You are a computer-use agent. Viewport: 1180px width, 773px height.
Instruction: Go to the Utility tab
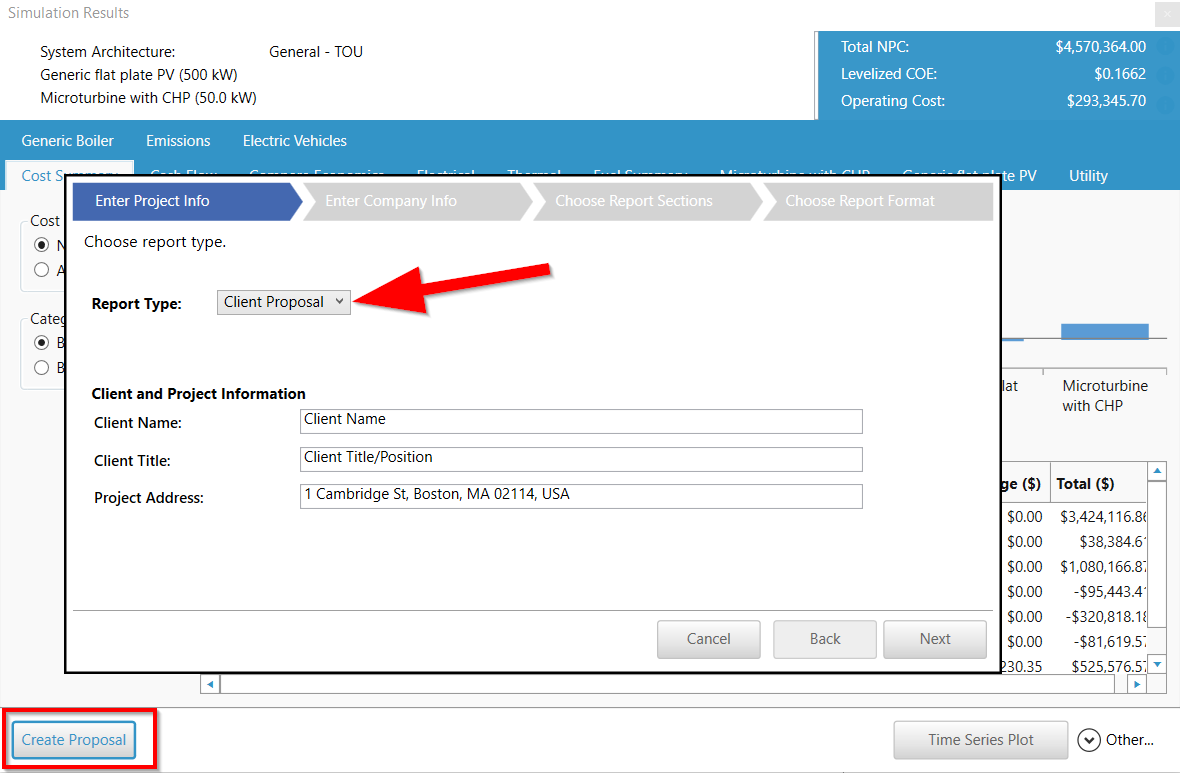point(1088,176)
